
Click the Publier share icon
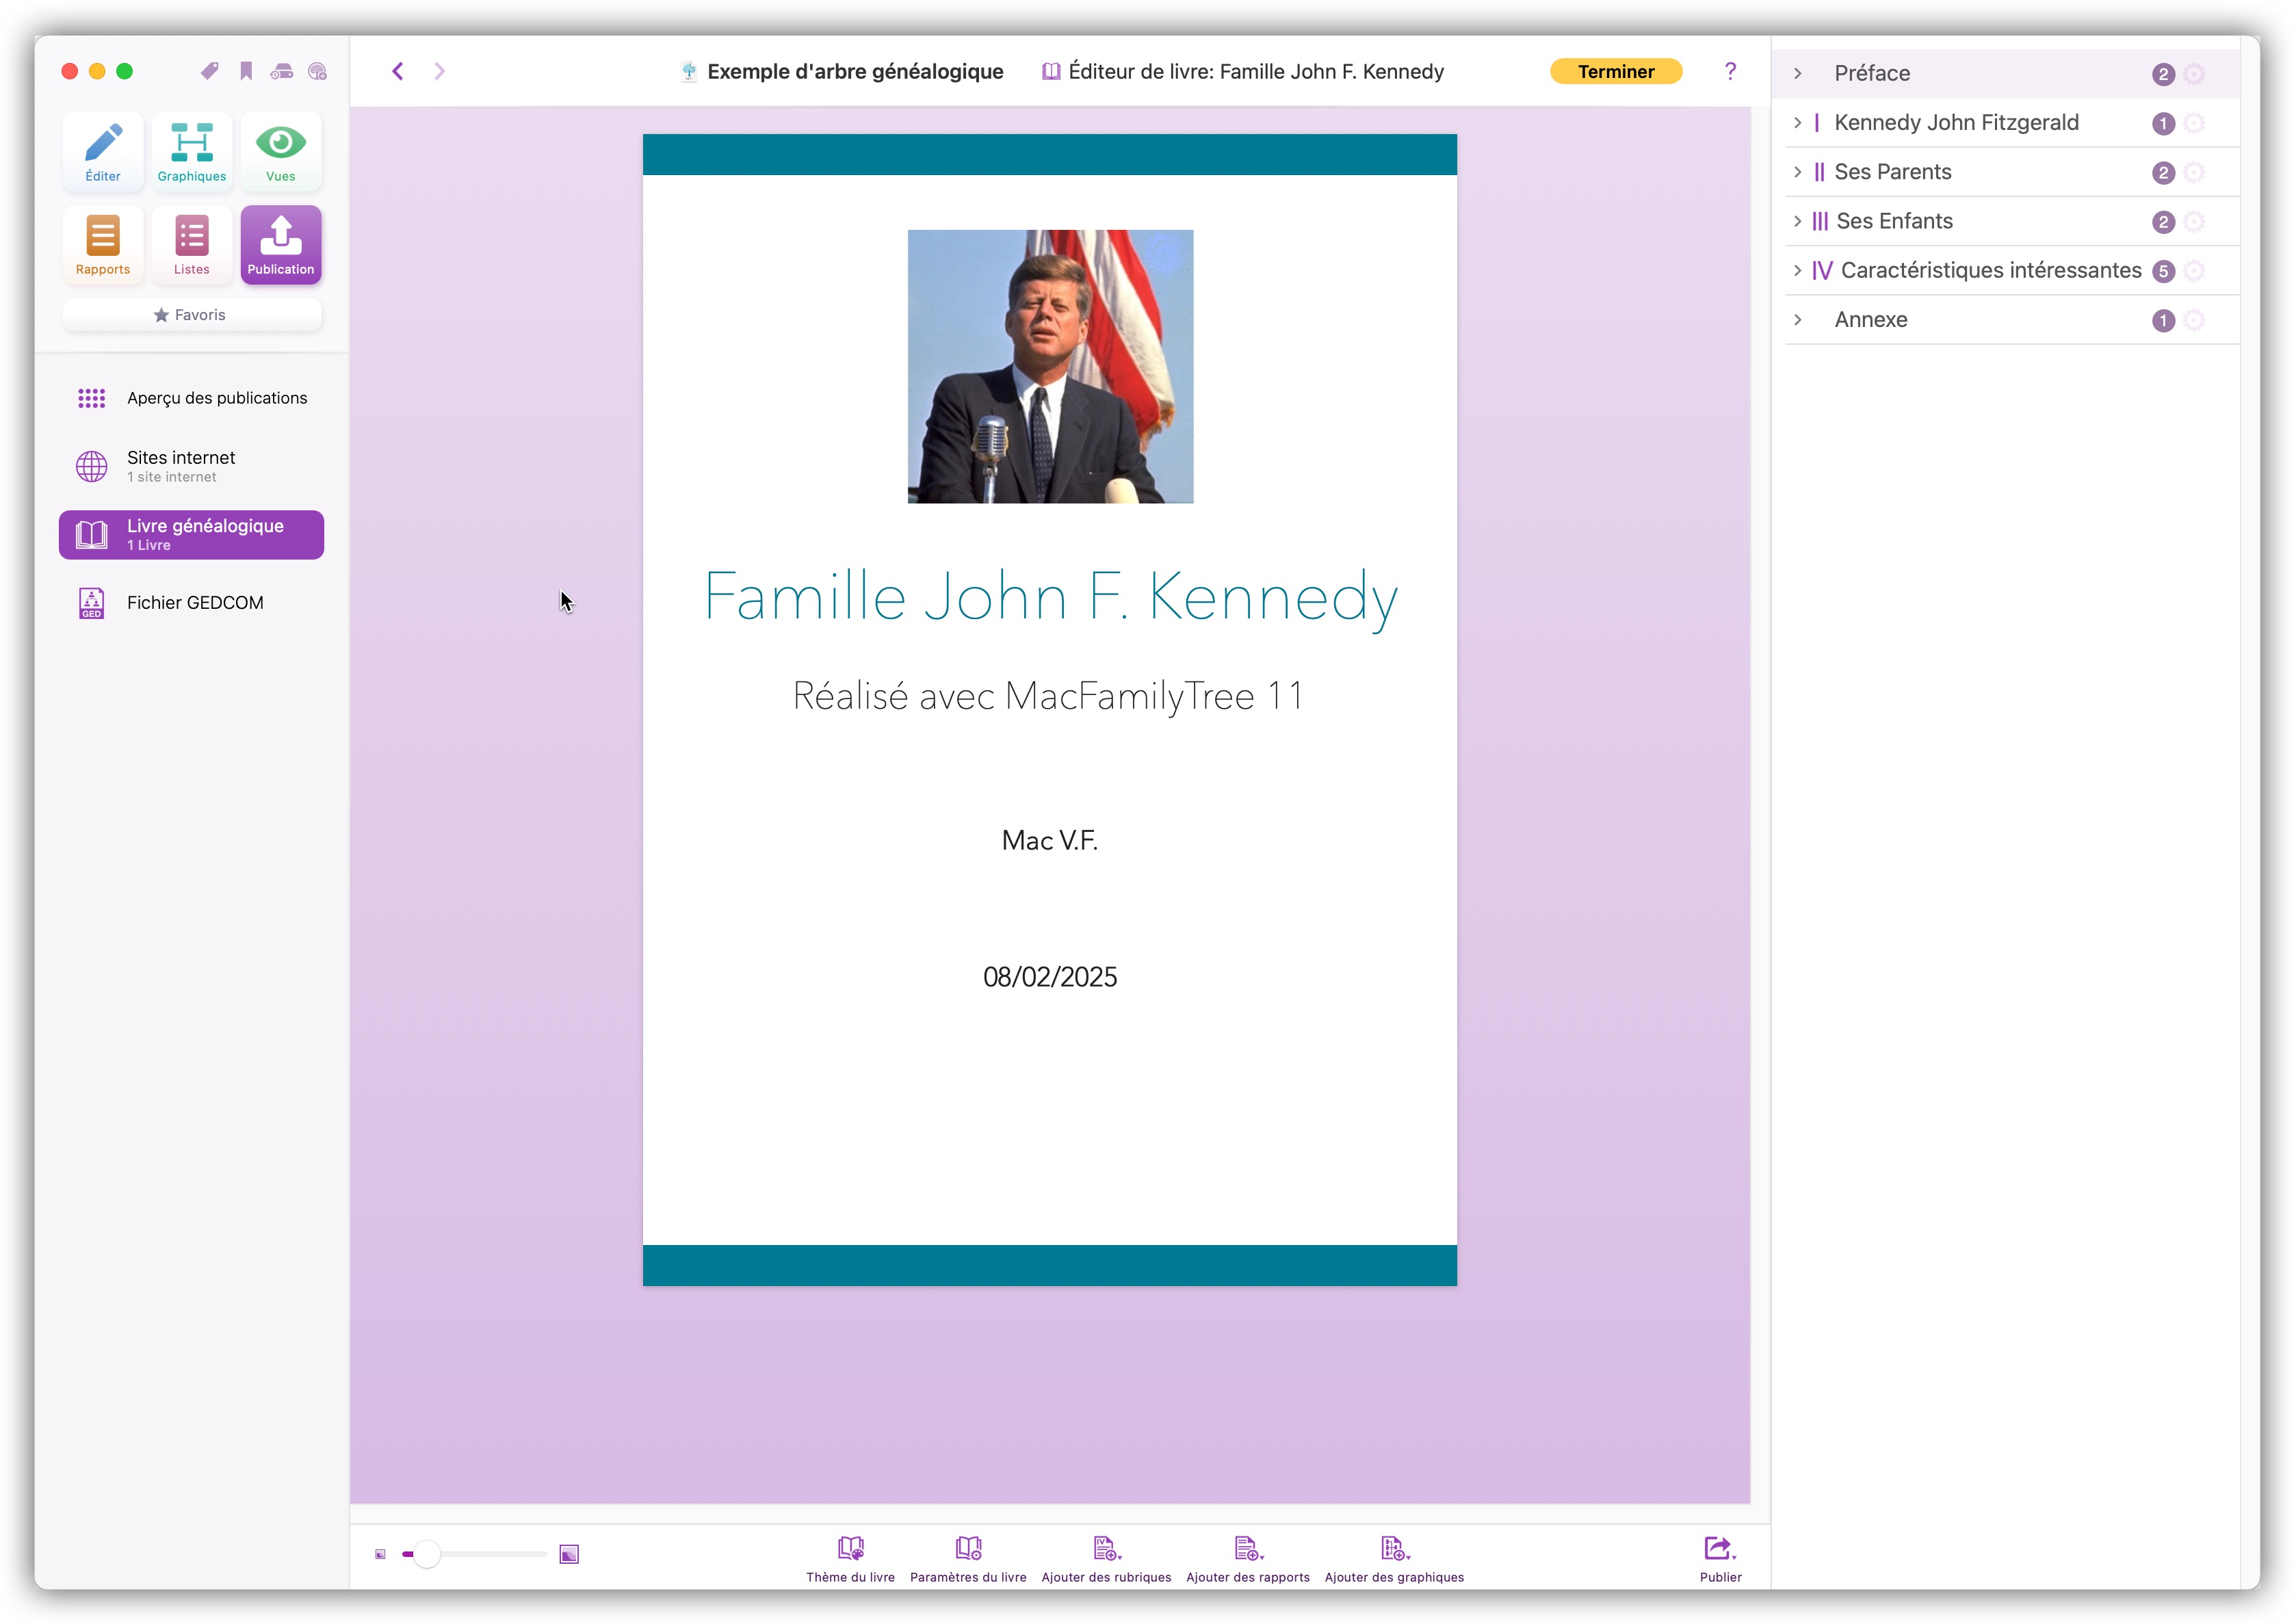(x=1720, y=1560)
